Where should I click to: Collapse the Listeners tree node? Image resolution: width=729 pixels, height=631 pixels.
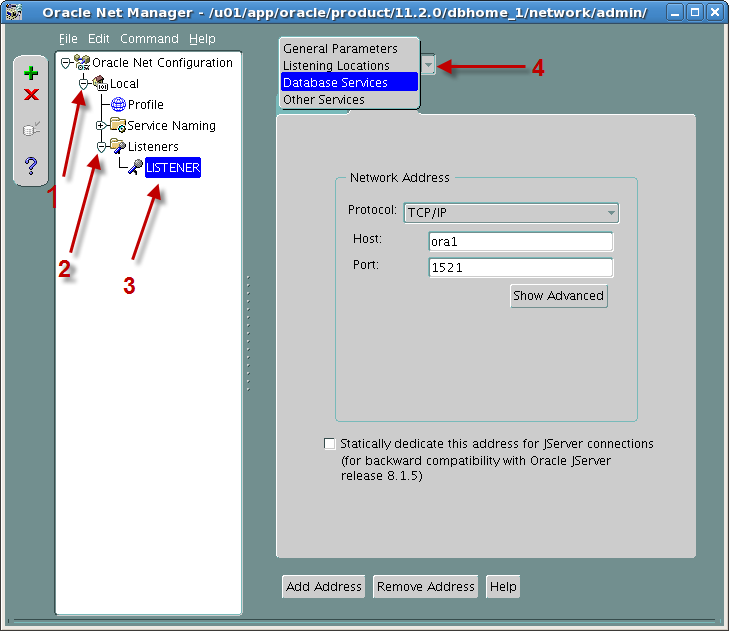101,147
